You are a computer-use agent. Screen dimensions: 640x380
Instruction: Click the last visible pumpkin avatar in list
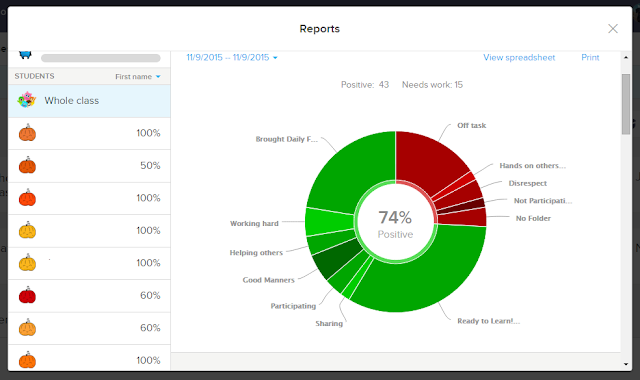point(27,360)
